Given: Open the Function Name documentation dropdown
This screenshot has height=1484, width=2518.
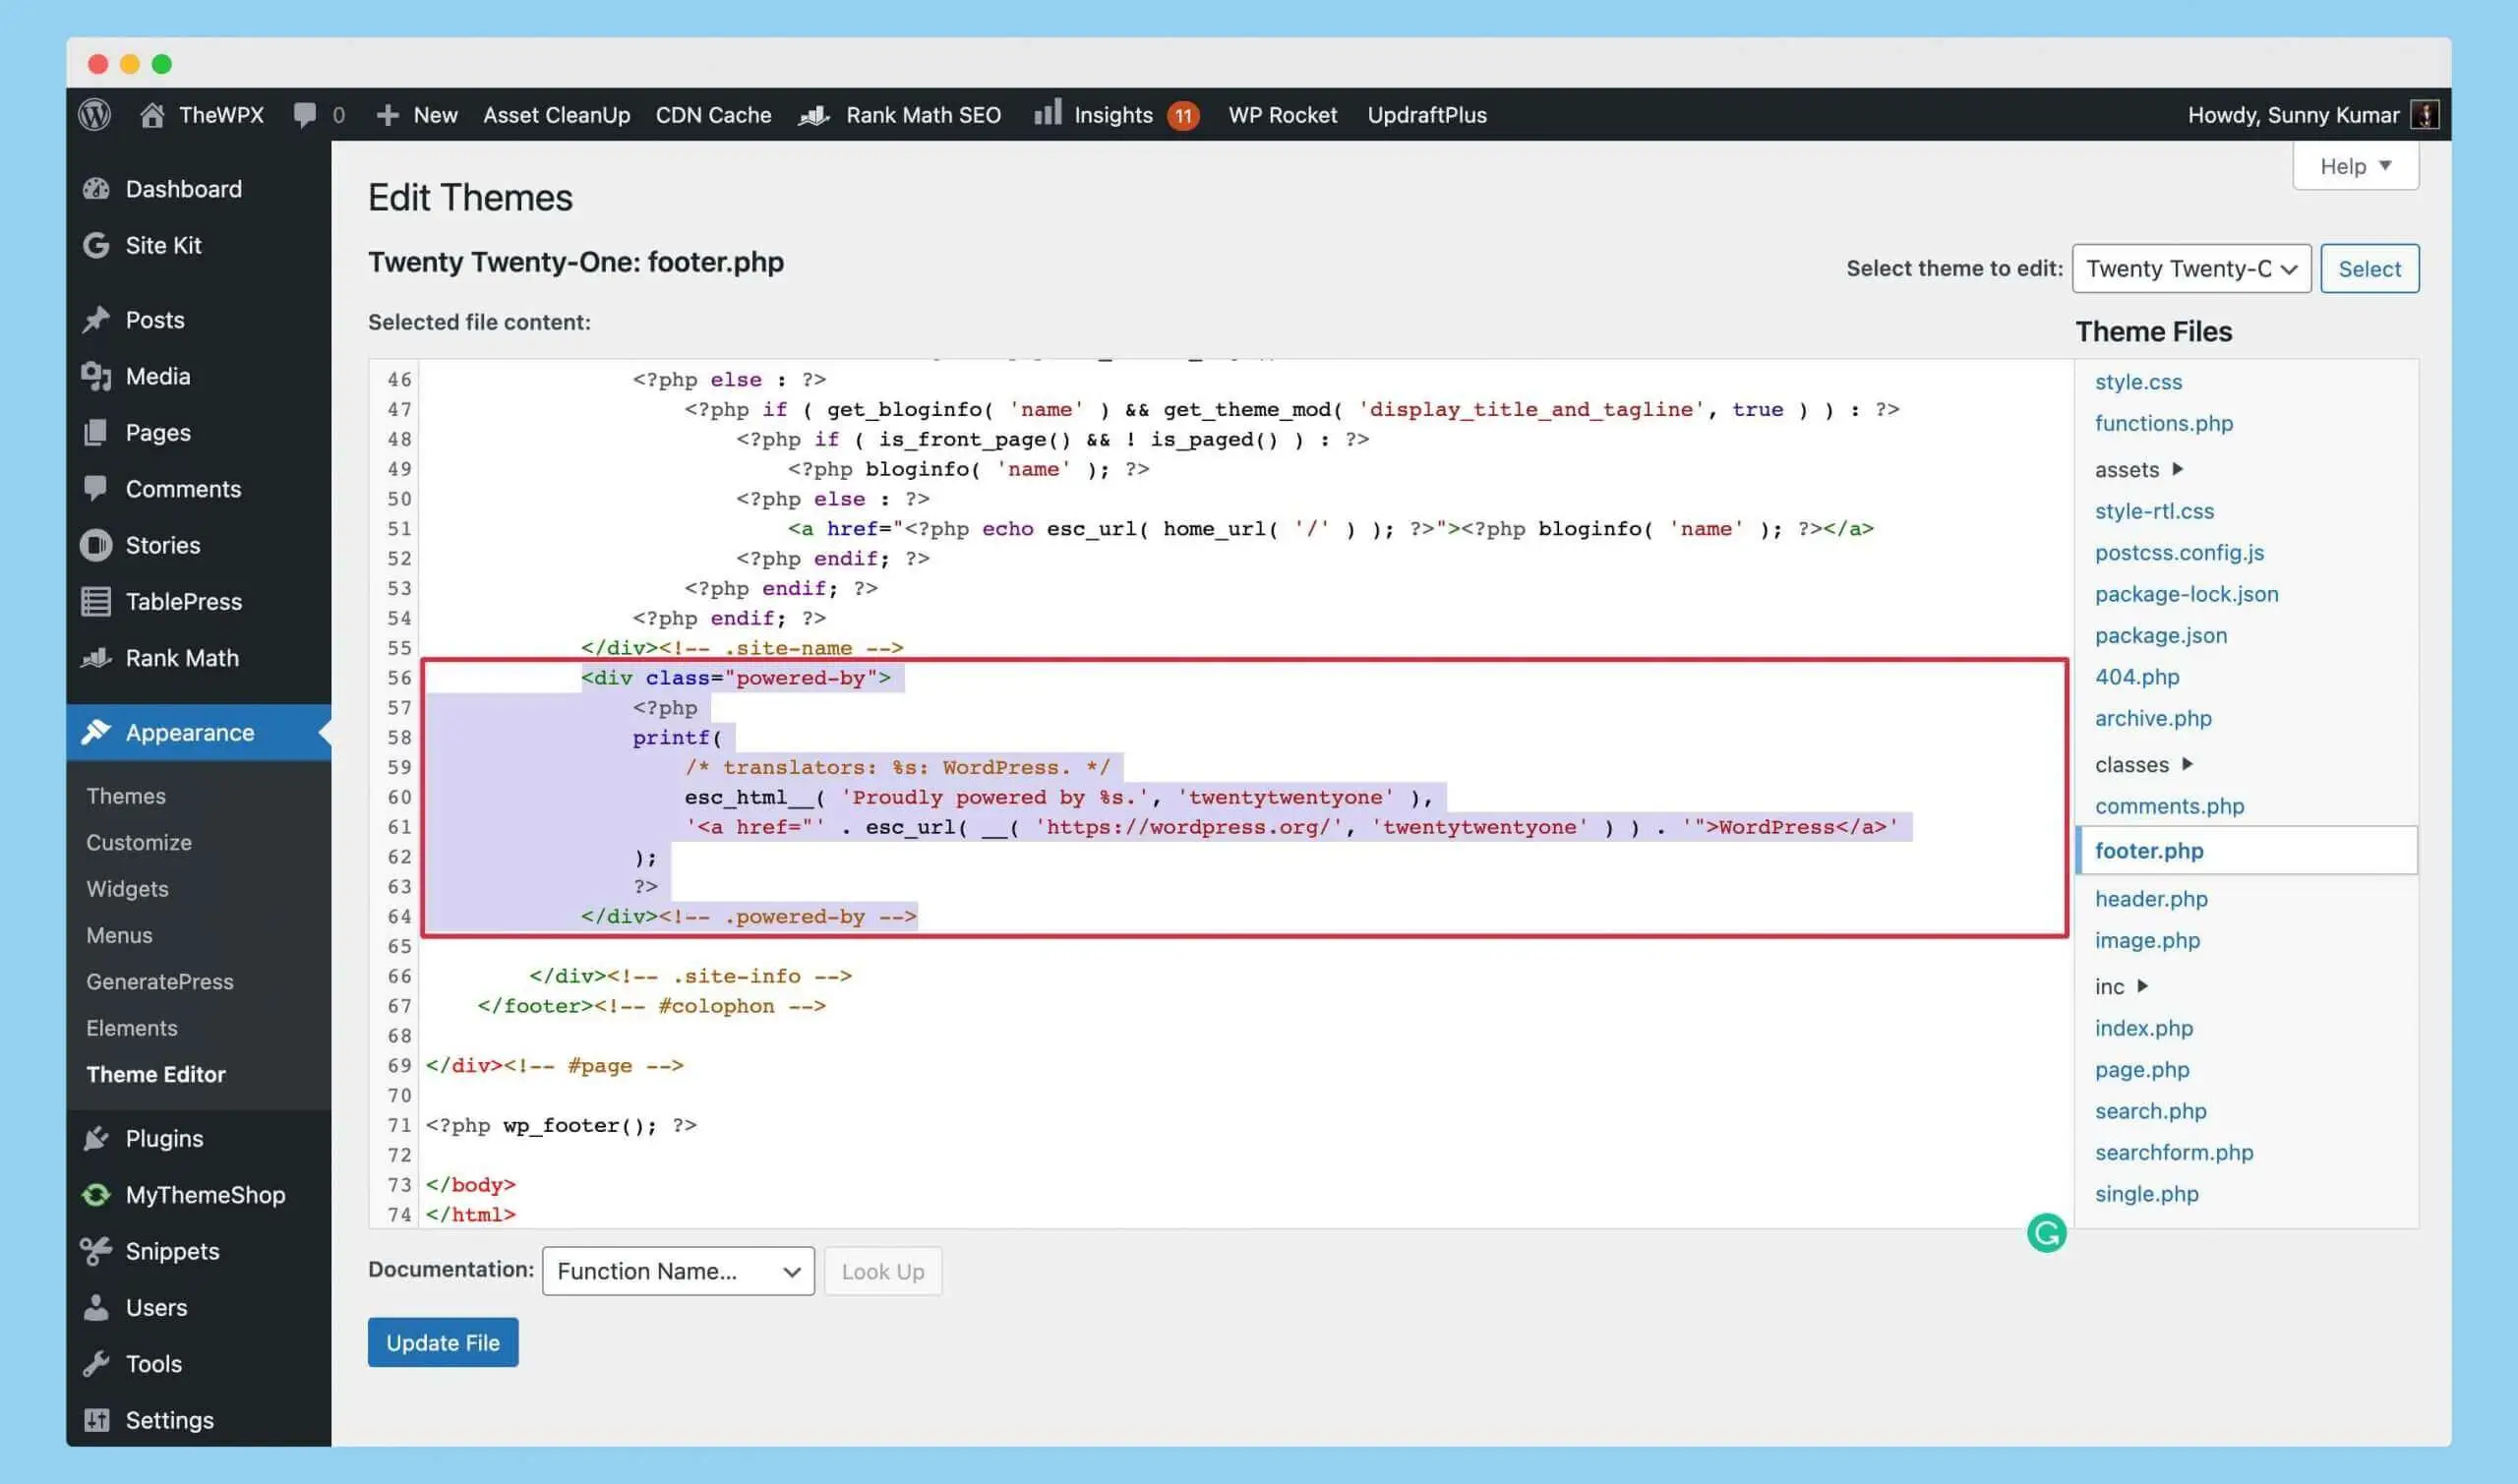Looking at the screenshot, I should pos(678,1270).
